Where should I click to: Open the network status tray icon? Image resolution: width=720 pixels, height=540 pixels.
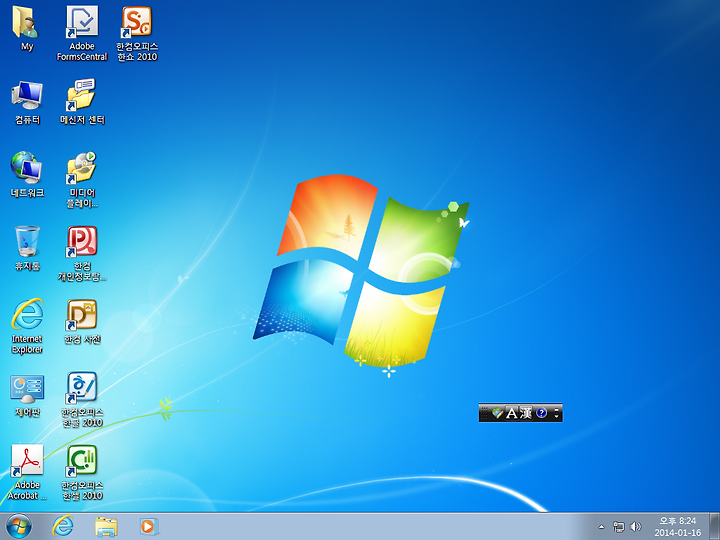click(x=619, y=527)
